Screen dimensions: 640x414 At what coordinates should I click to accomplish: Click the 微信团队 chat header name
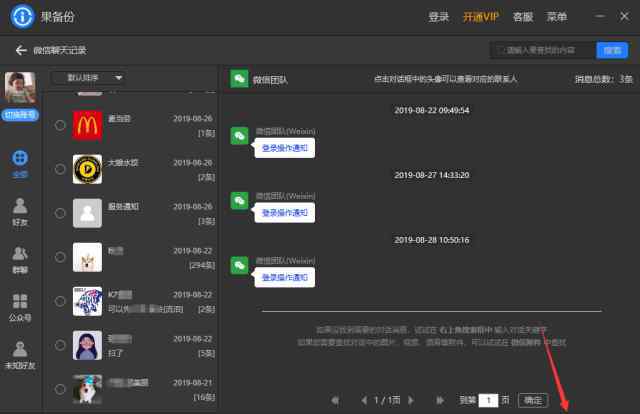[270, 80]
